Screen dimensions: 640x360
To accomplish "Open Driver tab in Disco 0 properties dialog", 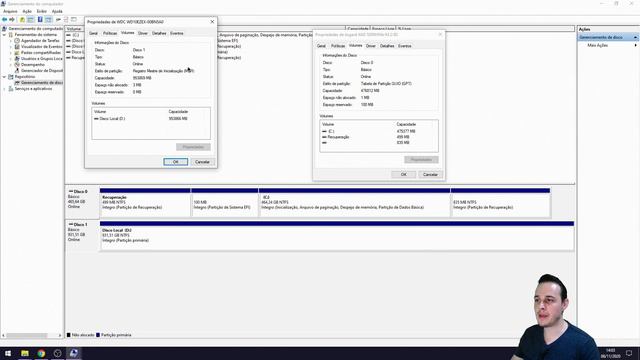I will click(371, 46).
